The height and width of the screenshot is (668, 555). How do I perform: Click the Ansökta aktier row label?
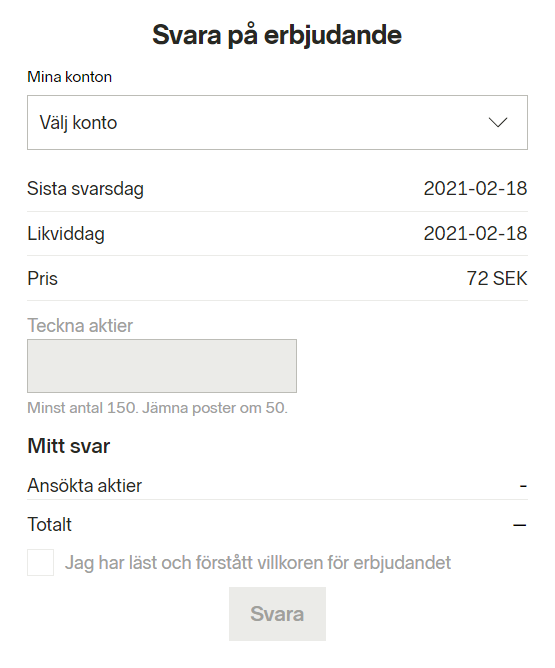pos(84,486)
